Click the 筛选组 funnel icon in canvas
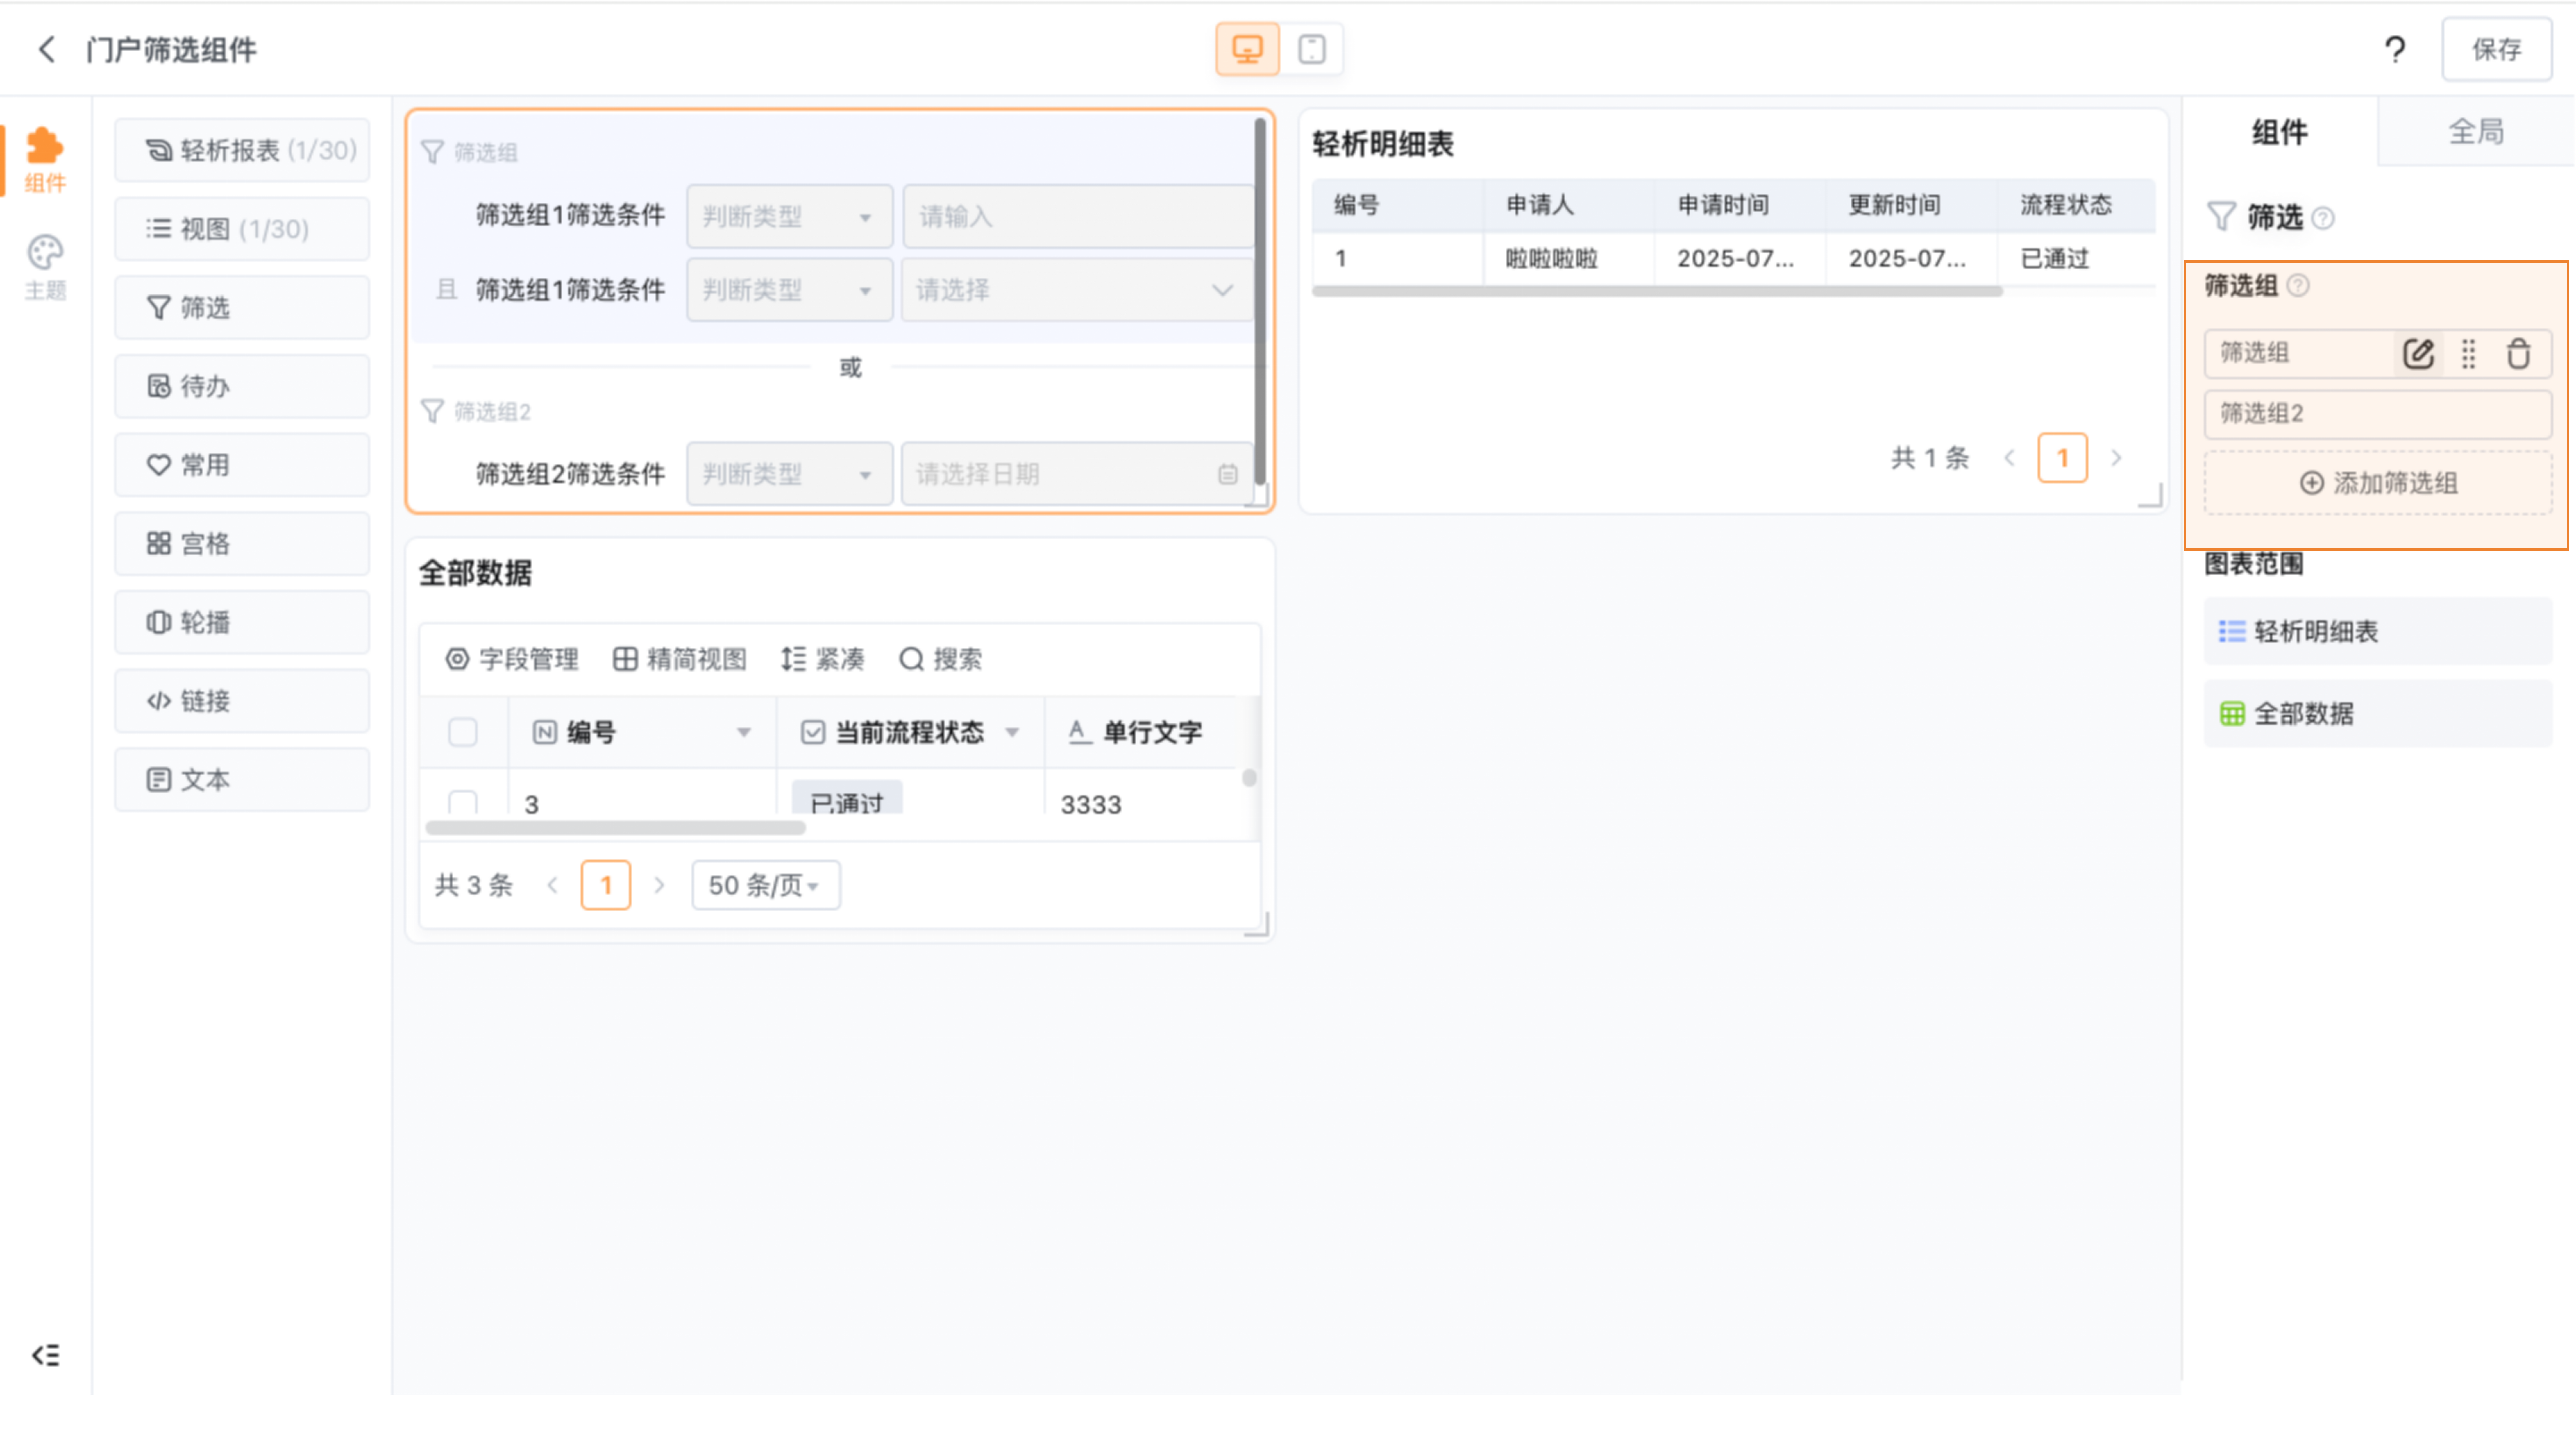Image resolution: width=2576 pixels, height=1449 pixels. tap(432, 152)
